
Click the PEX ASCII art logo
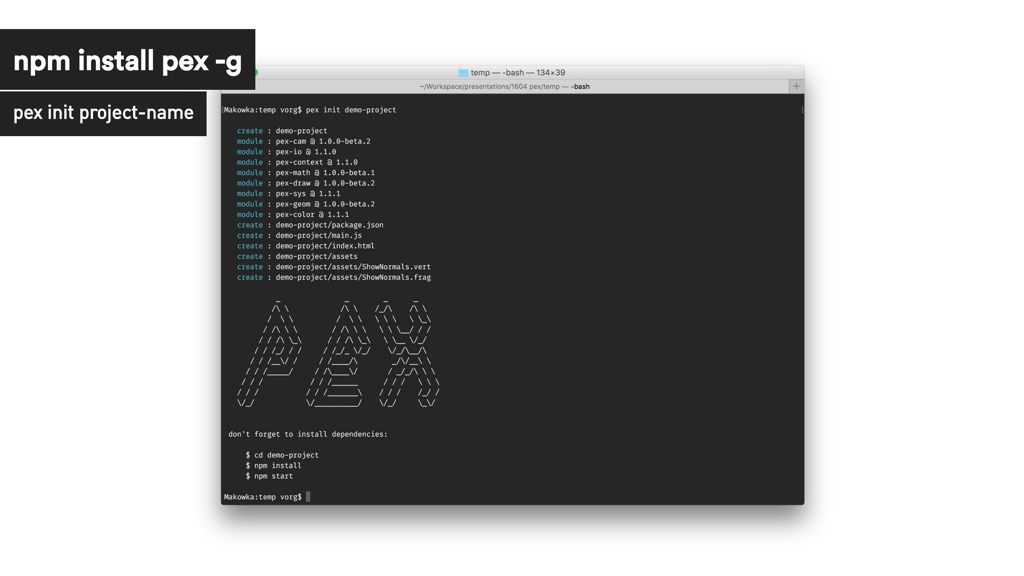coord(338,355)
